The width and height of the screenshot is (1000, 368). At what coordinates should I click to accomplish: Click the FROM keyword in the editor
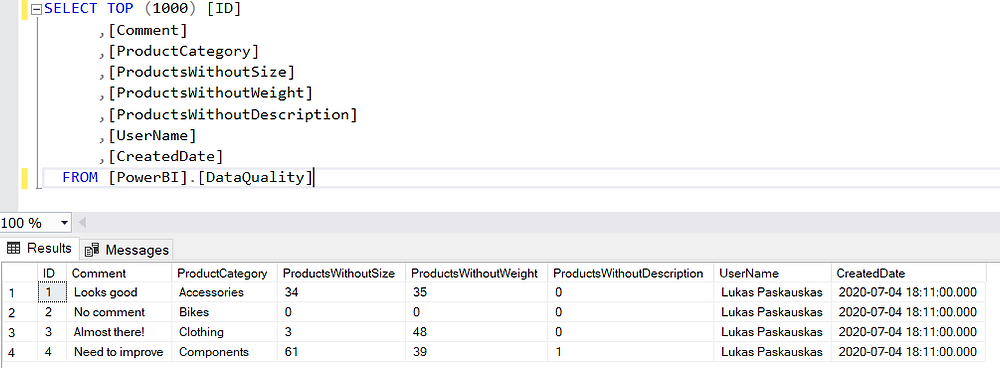pos(80,177)
